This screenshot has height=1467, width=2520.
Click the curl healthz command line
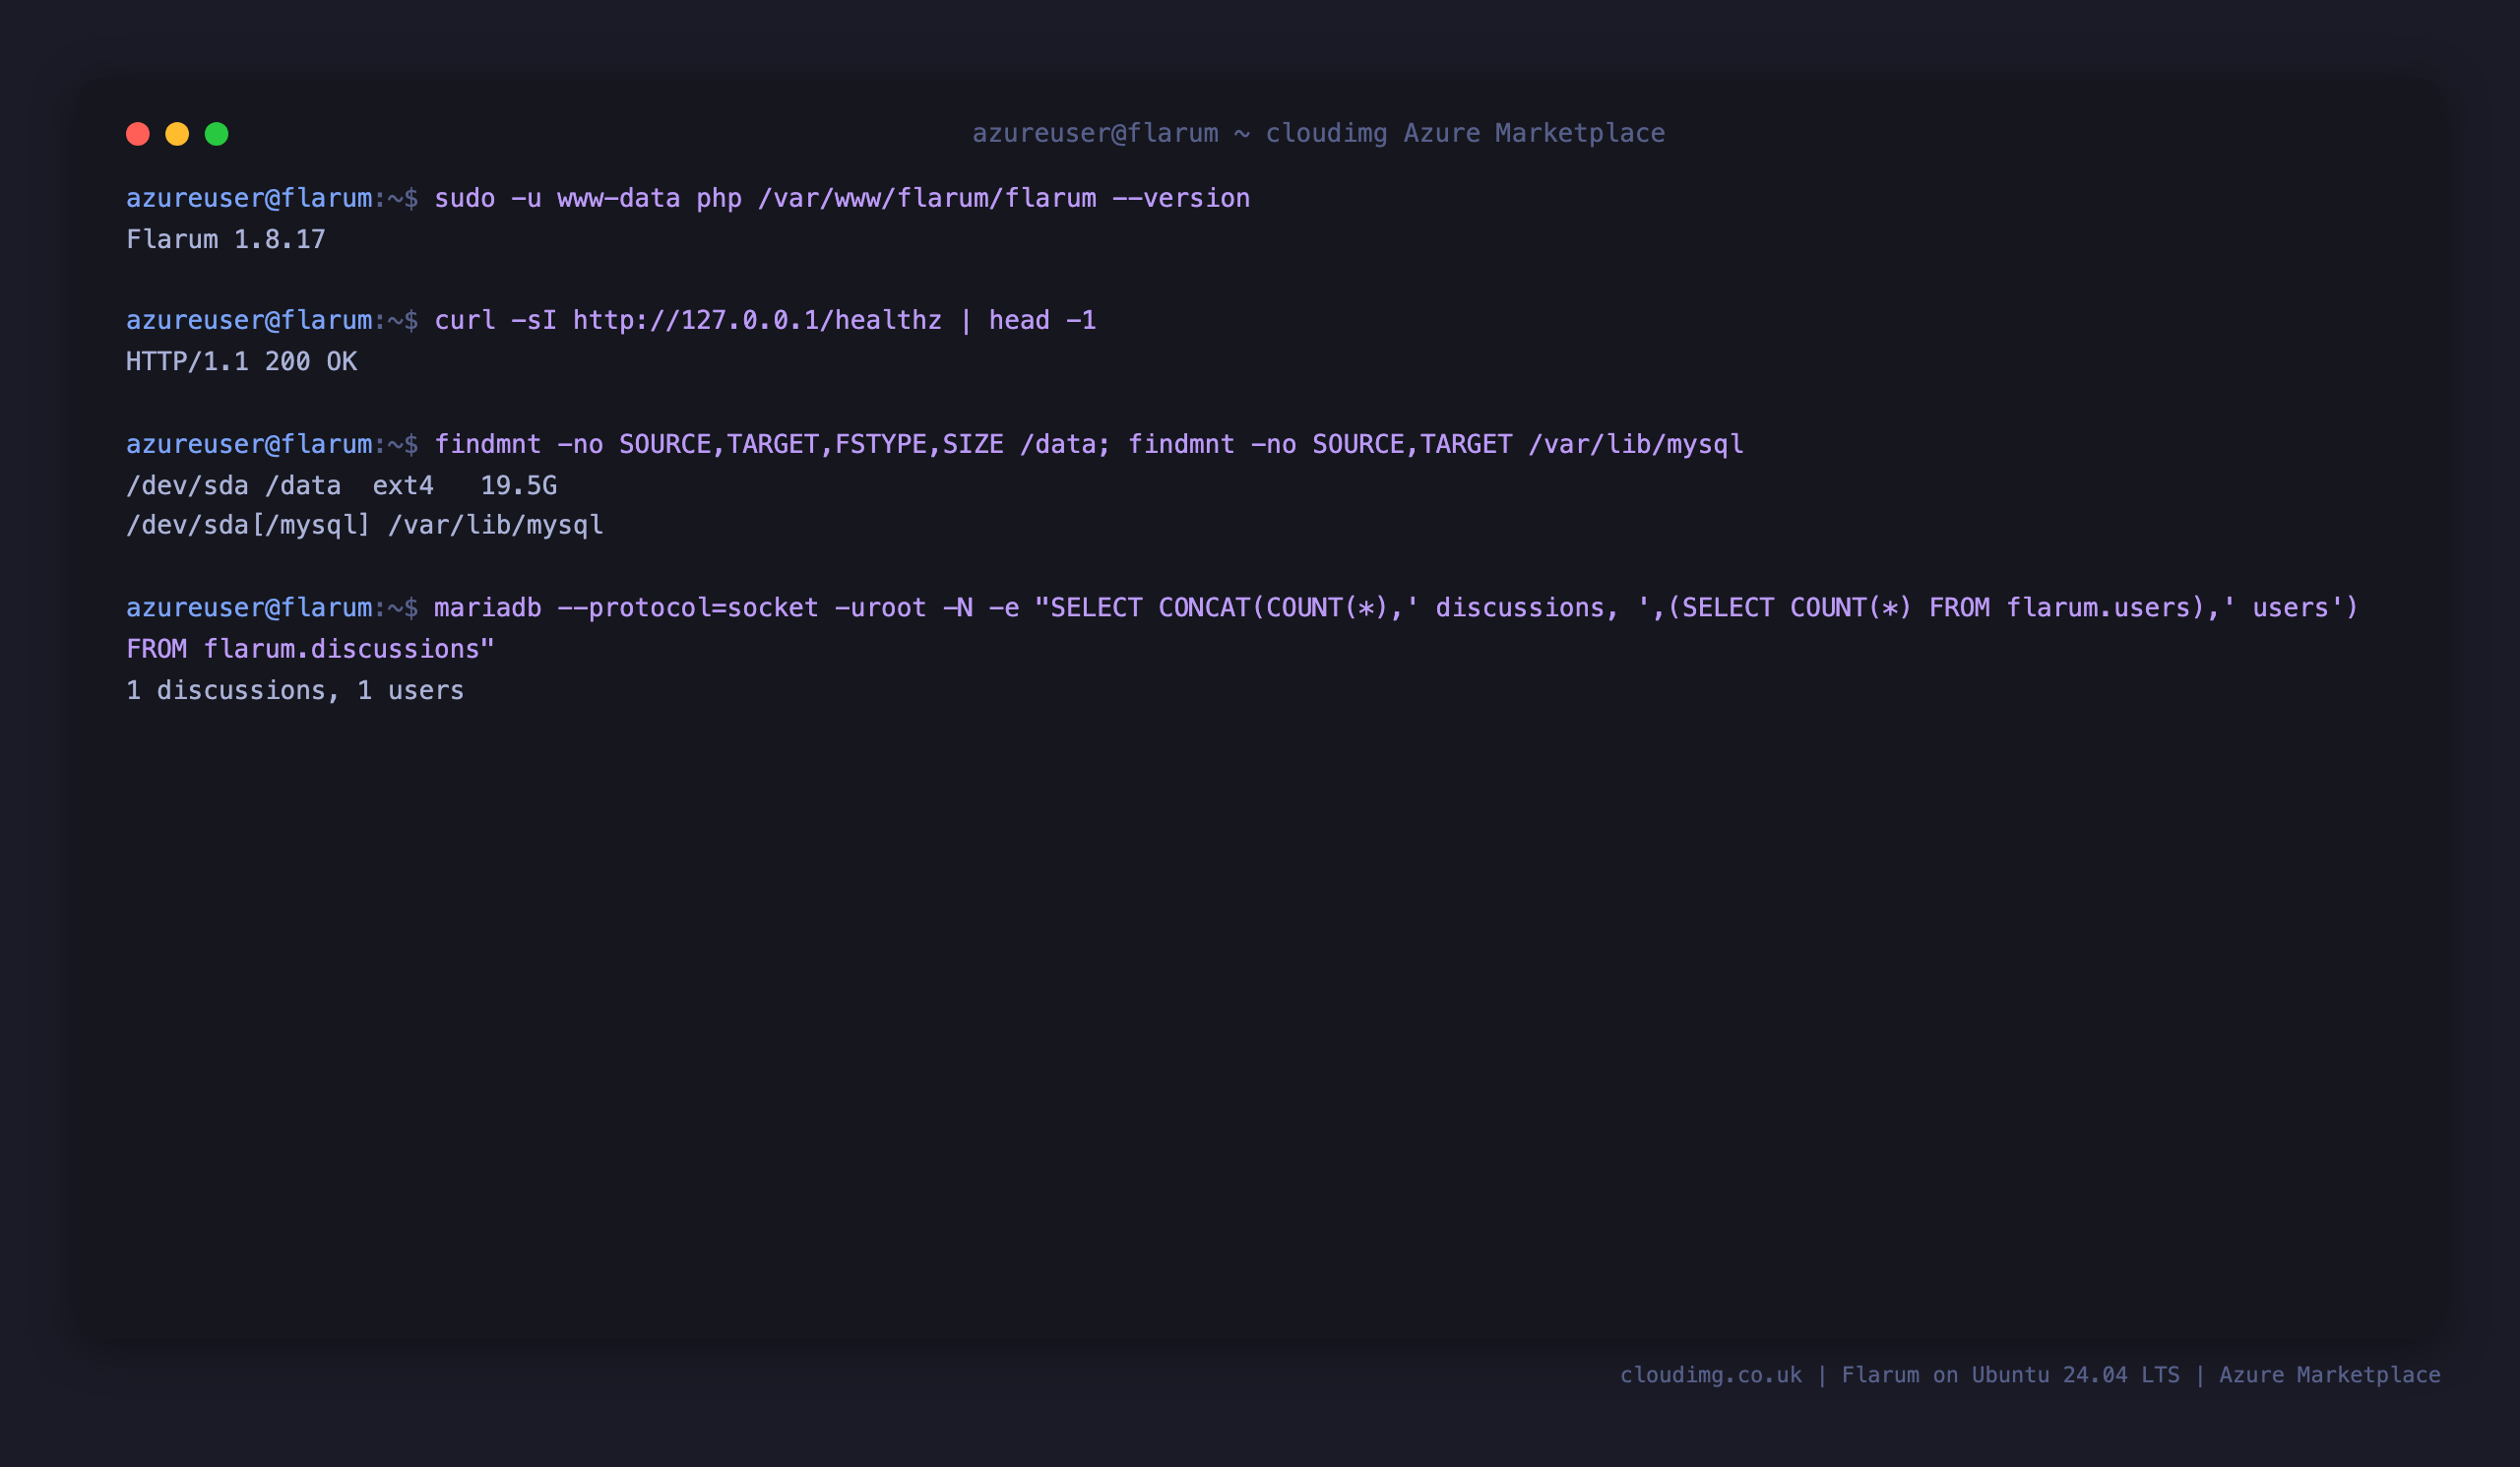pos(765,320)
